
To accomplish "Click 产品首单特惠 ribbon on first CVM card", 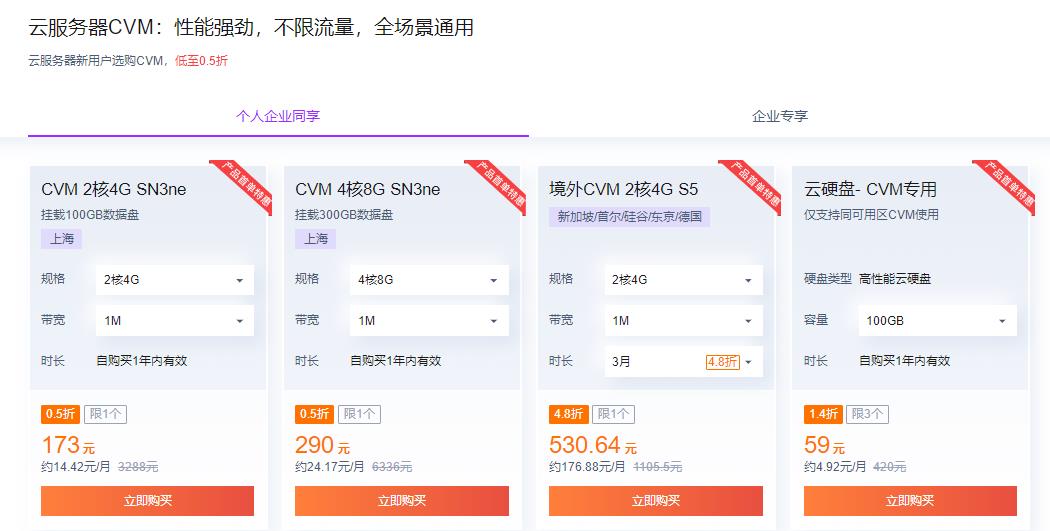I will point(245,183).
